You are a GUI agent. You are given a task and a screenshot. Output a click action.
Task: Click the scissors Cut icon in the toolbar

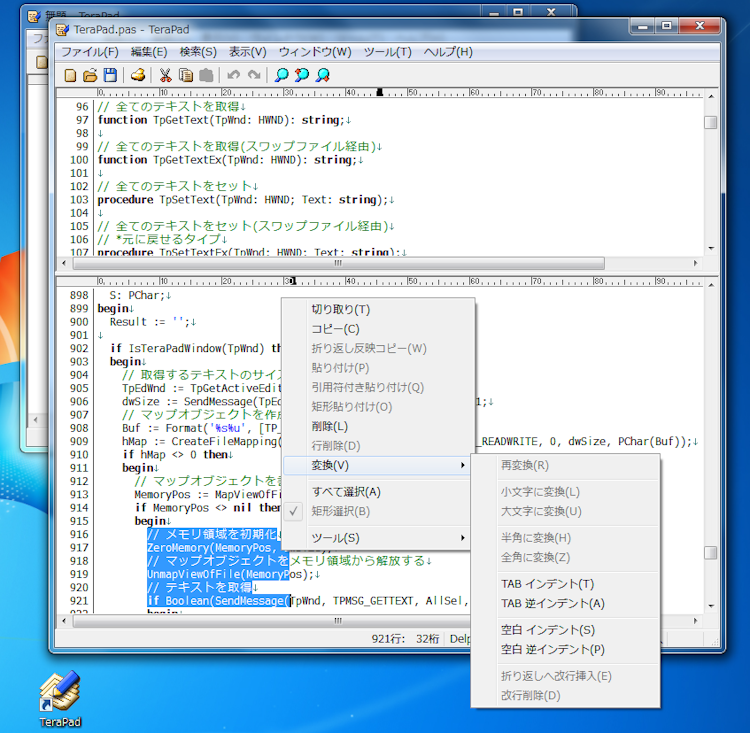point(165,75)
